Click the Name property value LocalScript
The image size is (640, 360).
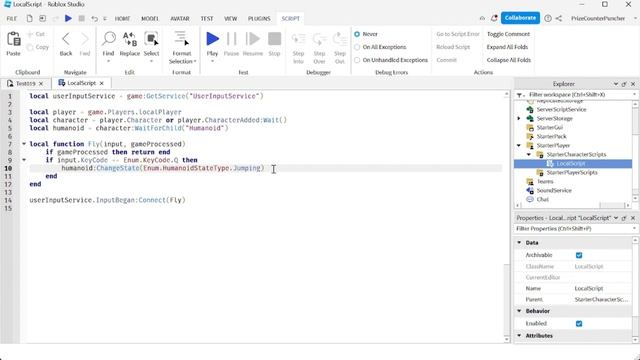[589, 289]
